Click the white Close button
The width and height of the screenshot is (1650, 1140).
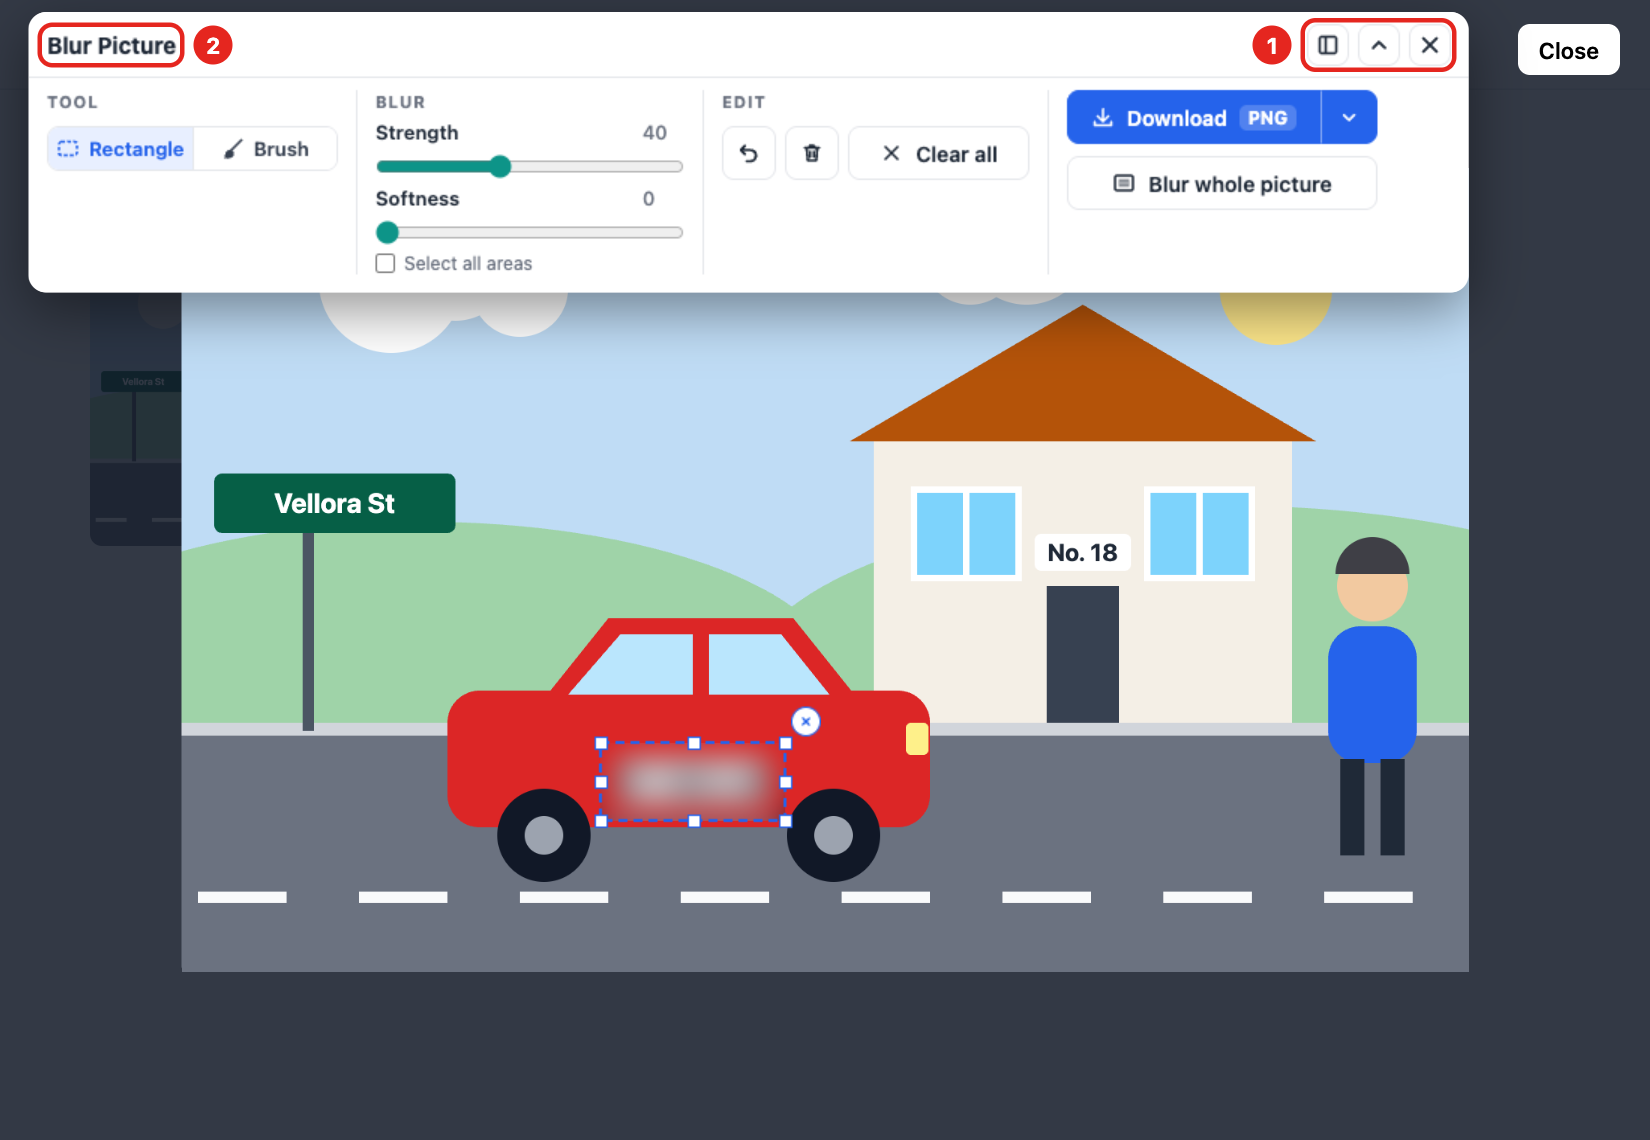pos(1568,50)
